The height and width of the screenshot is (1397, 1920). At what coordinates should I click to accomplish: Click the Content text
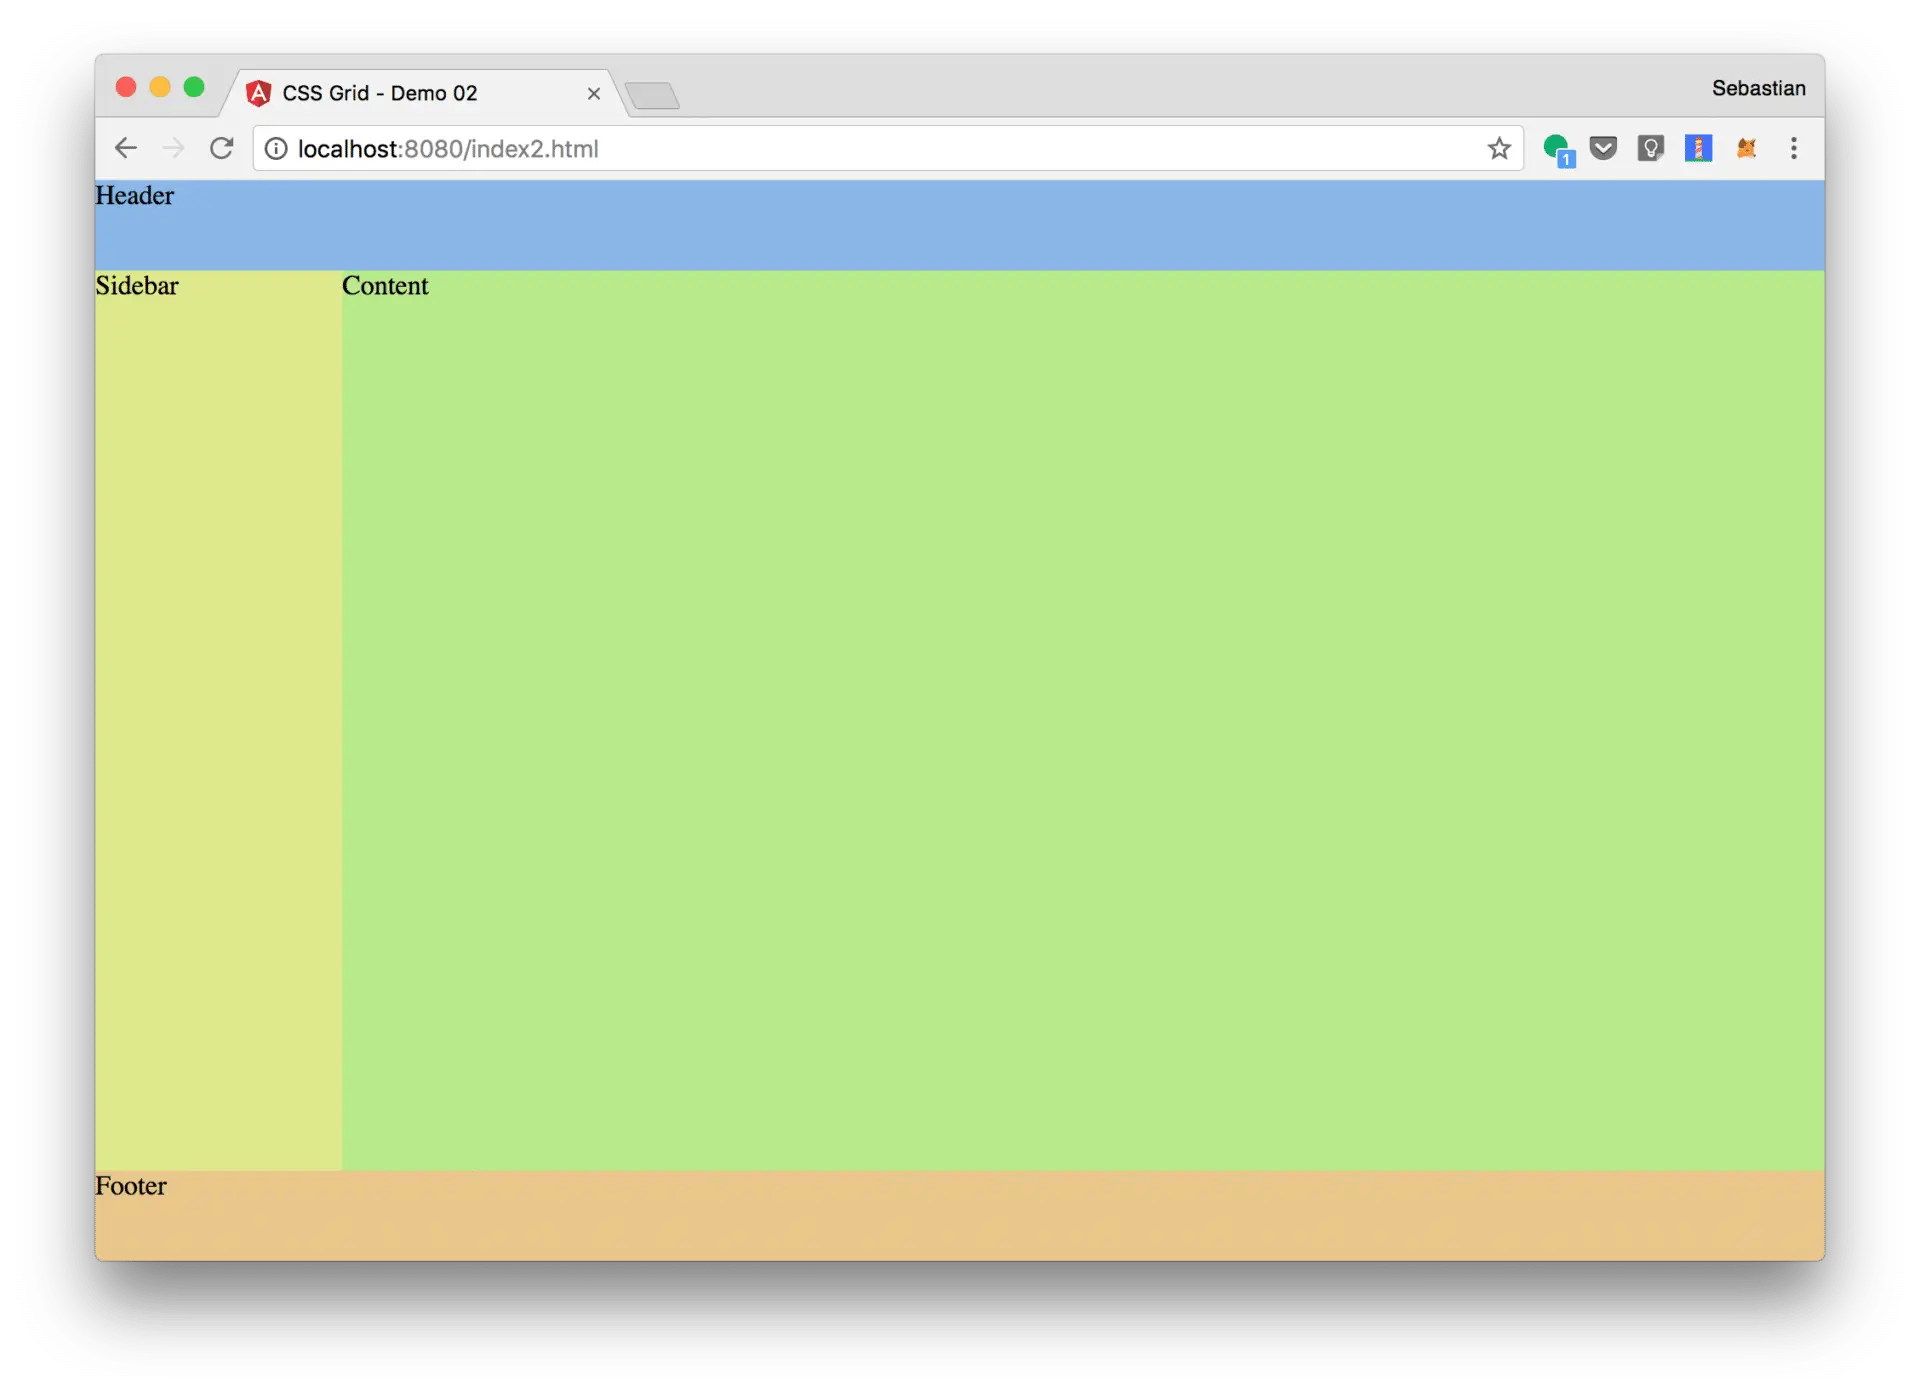pyautogui.click(x=385, y=286)
